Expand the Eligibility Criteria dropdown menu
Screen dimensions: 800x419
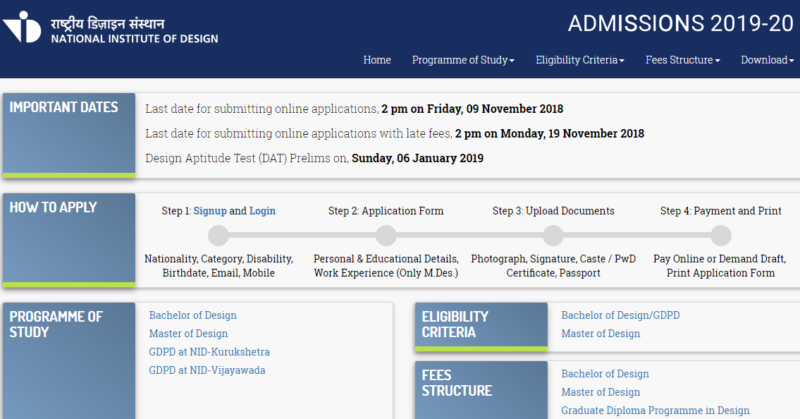pyautogui.click(x=580, y=60)
